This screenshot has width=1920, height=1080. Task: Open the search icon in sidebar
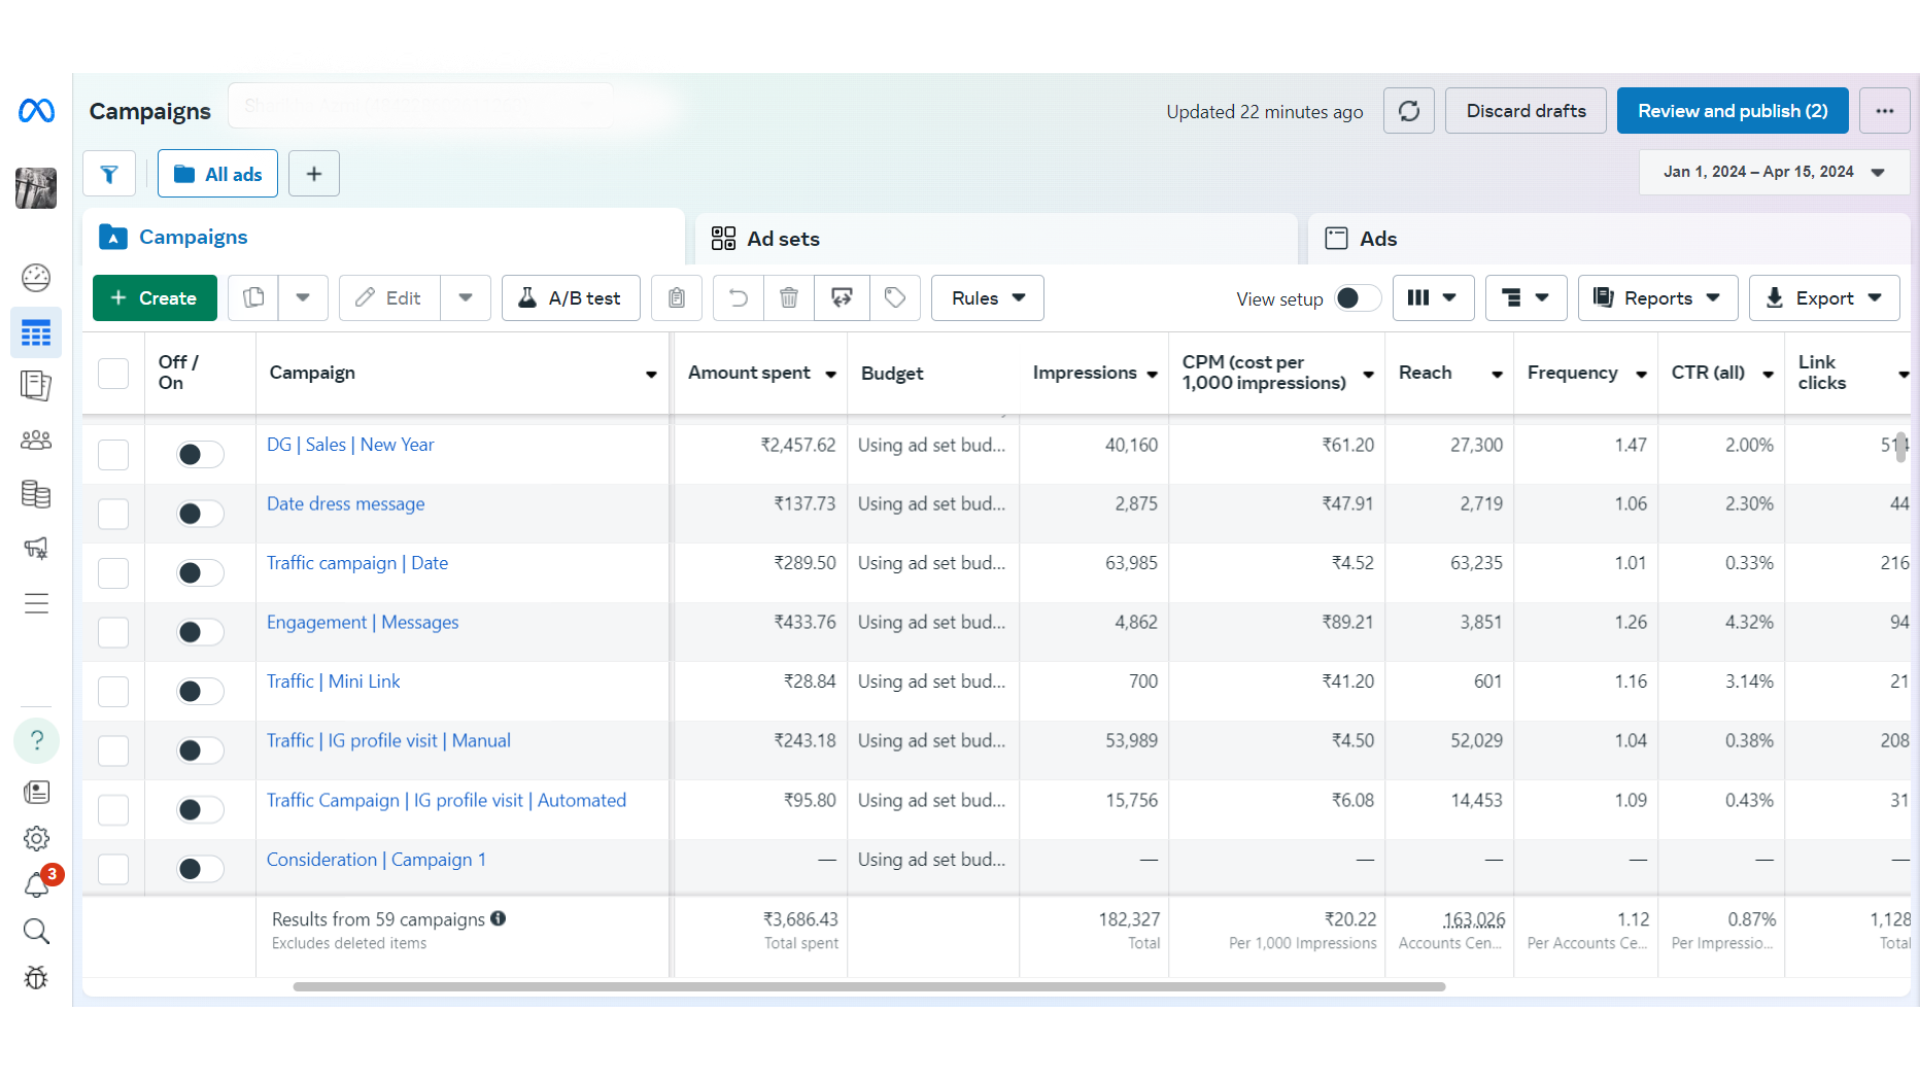tap(37, 931)
